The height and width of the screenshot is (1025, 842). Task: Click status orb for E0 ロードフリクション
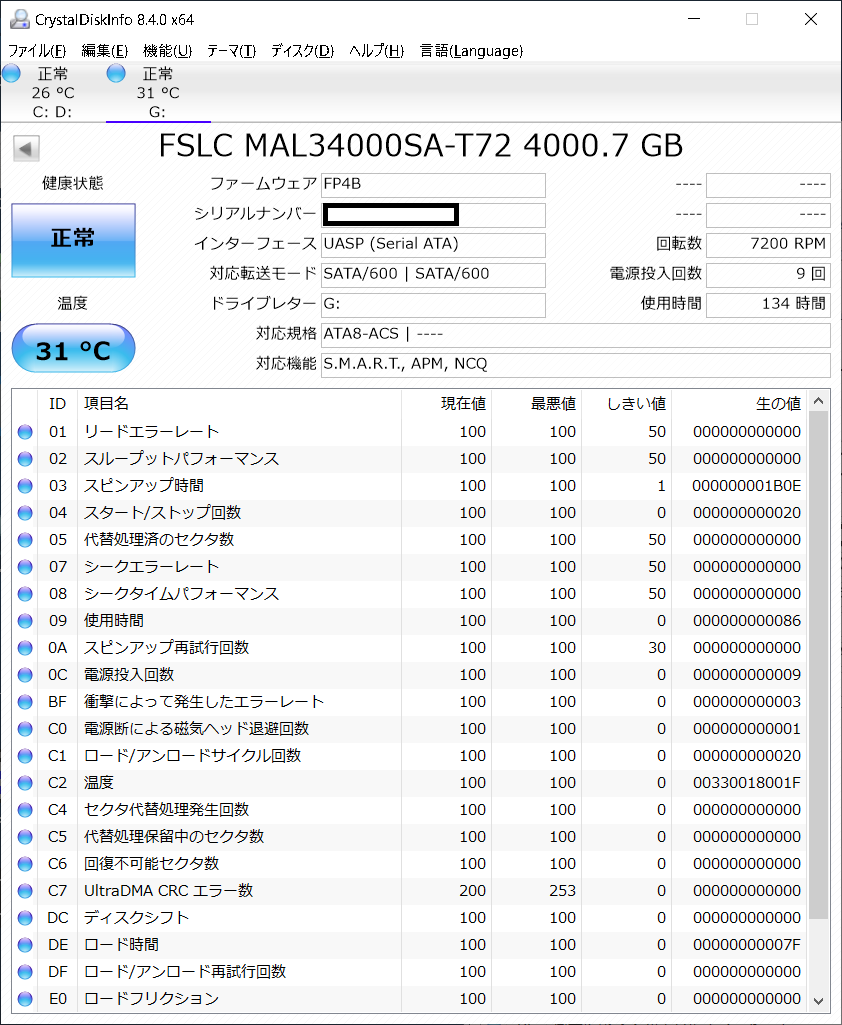point(25,999)
